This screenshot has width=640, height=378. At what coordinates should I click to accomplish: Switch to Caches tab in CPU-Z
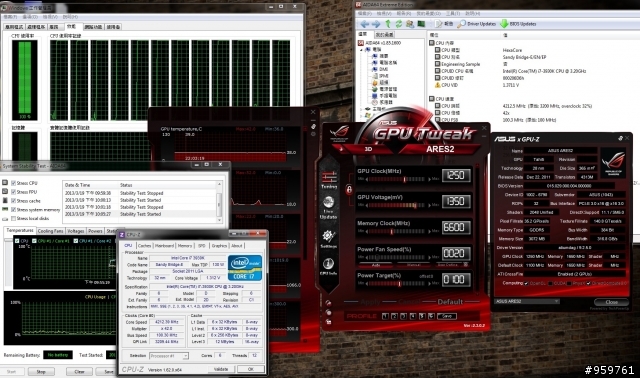point(144,245)
